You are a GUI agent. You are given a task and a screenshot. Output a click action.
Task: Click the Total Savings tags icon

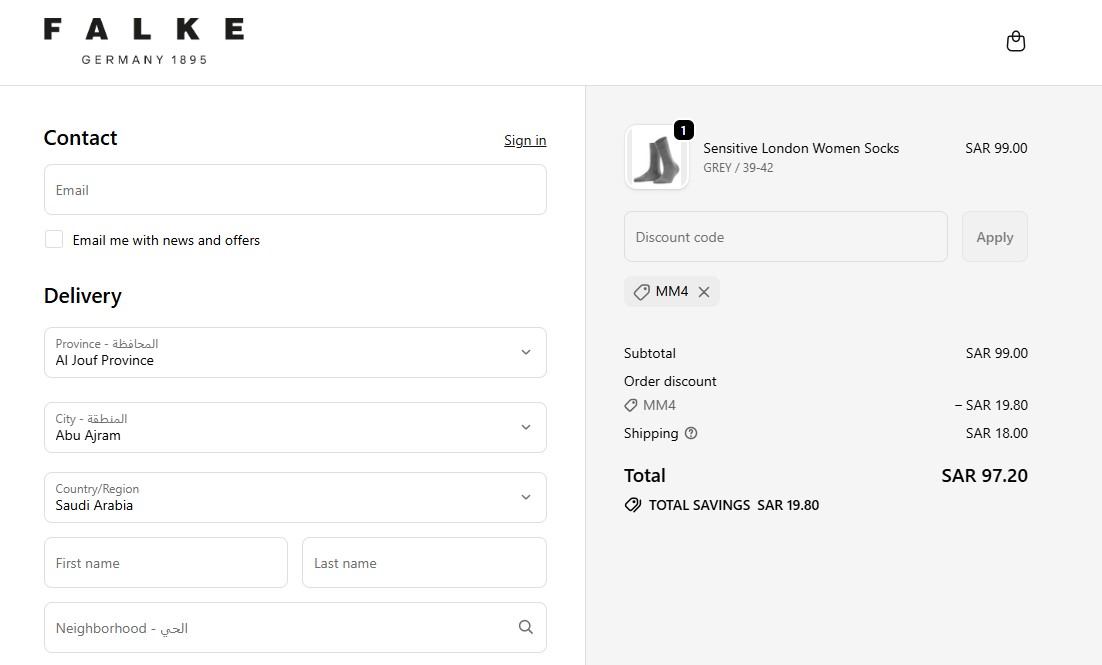click(633, 505)
